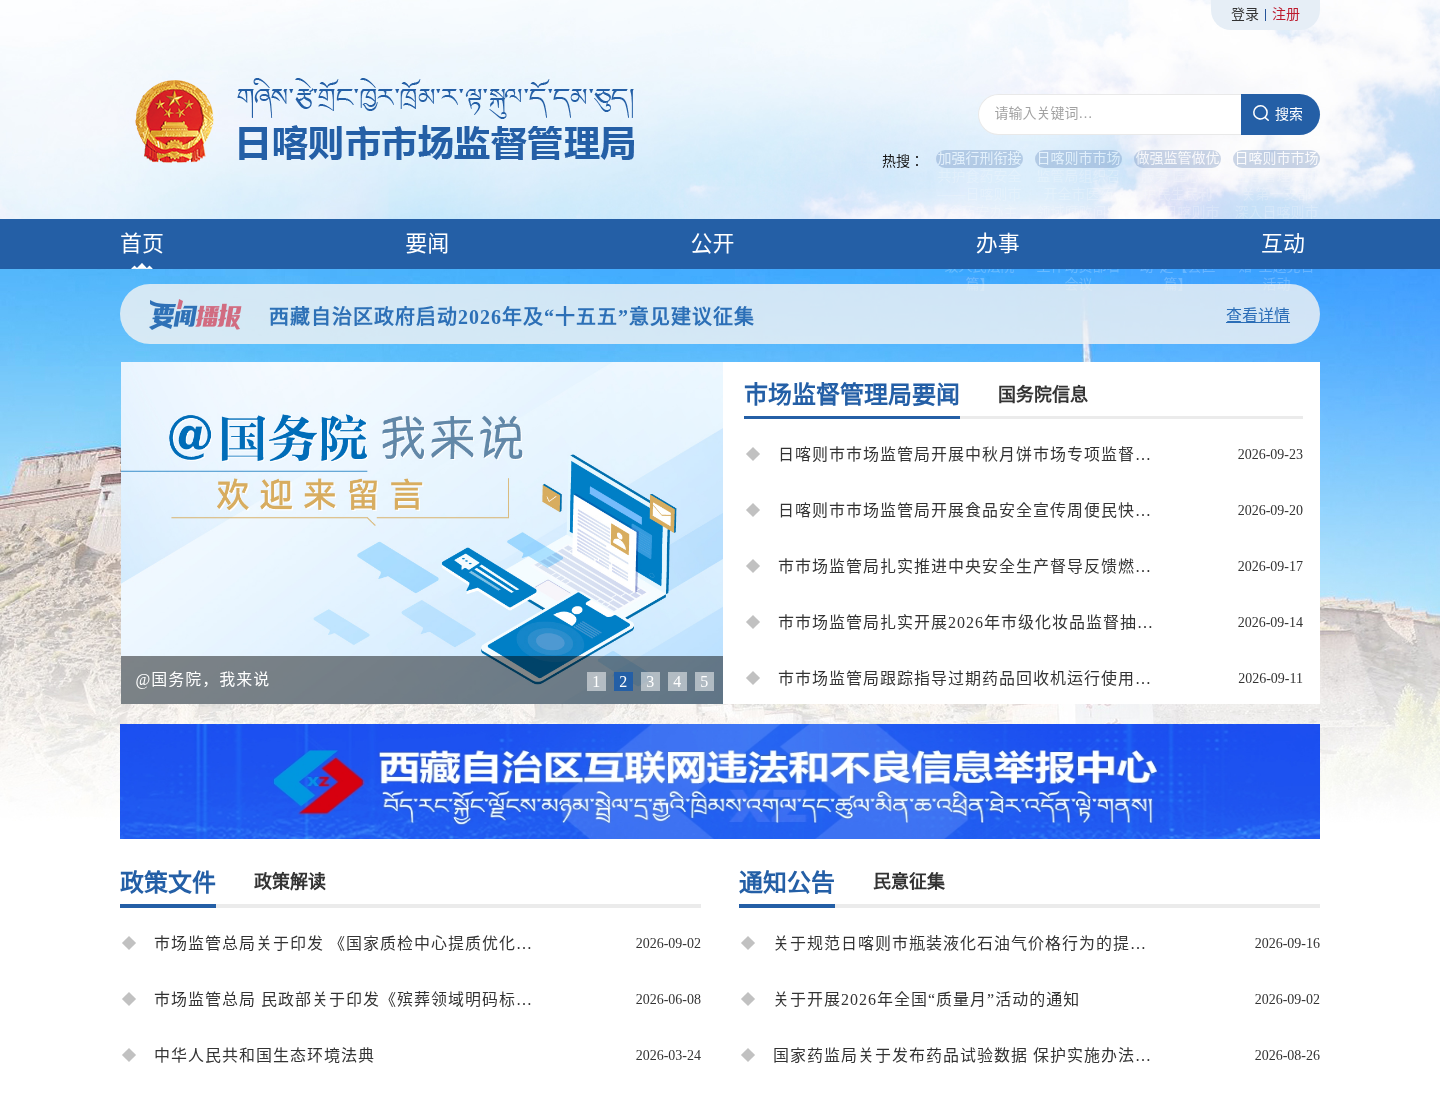Open the 中央安全生产督导反馈 news article

point(965,566)
